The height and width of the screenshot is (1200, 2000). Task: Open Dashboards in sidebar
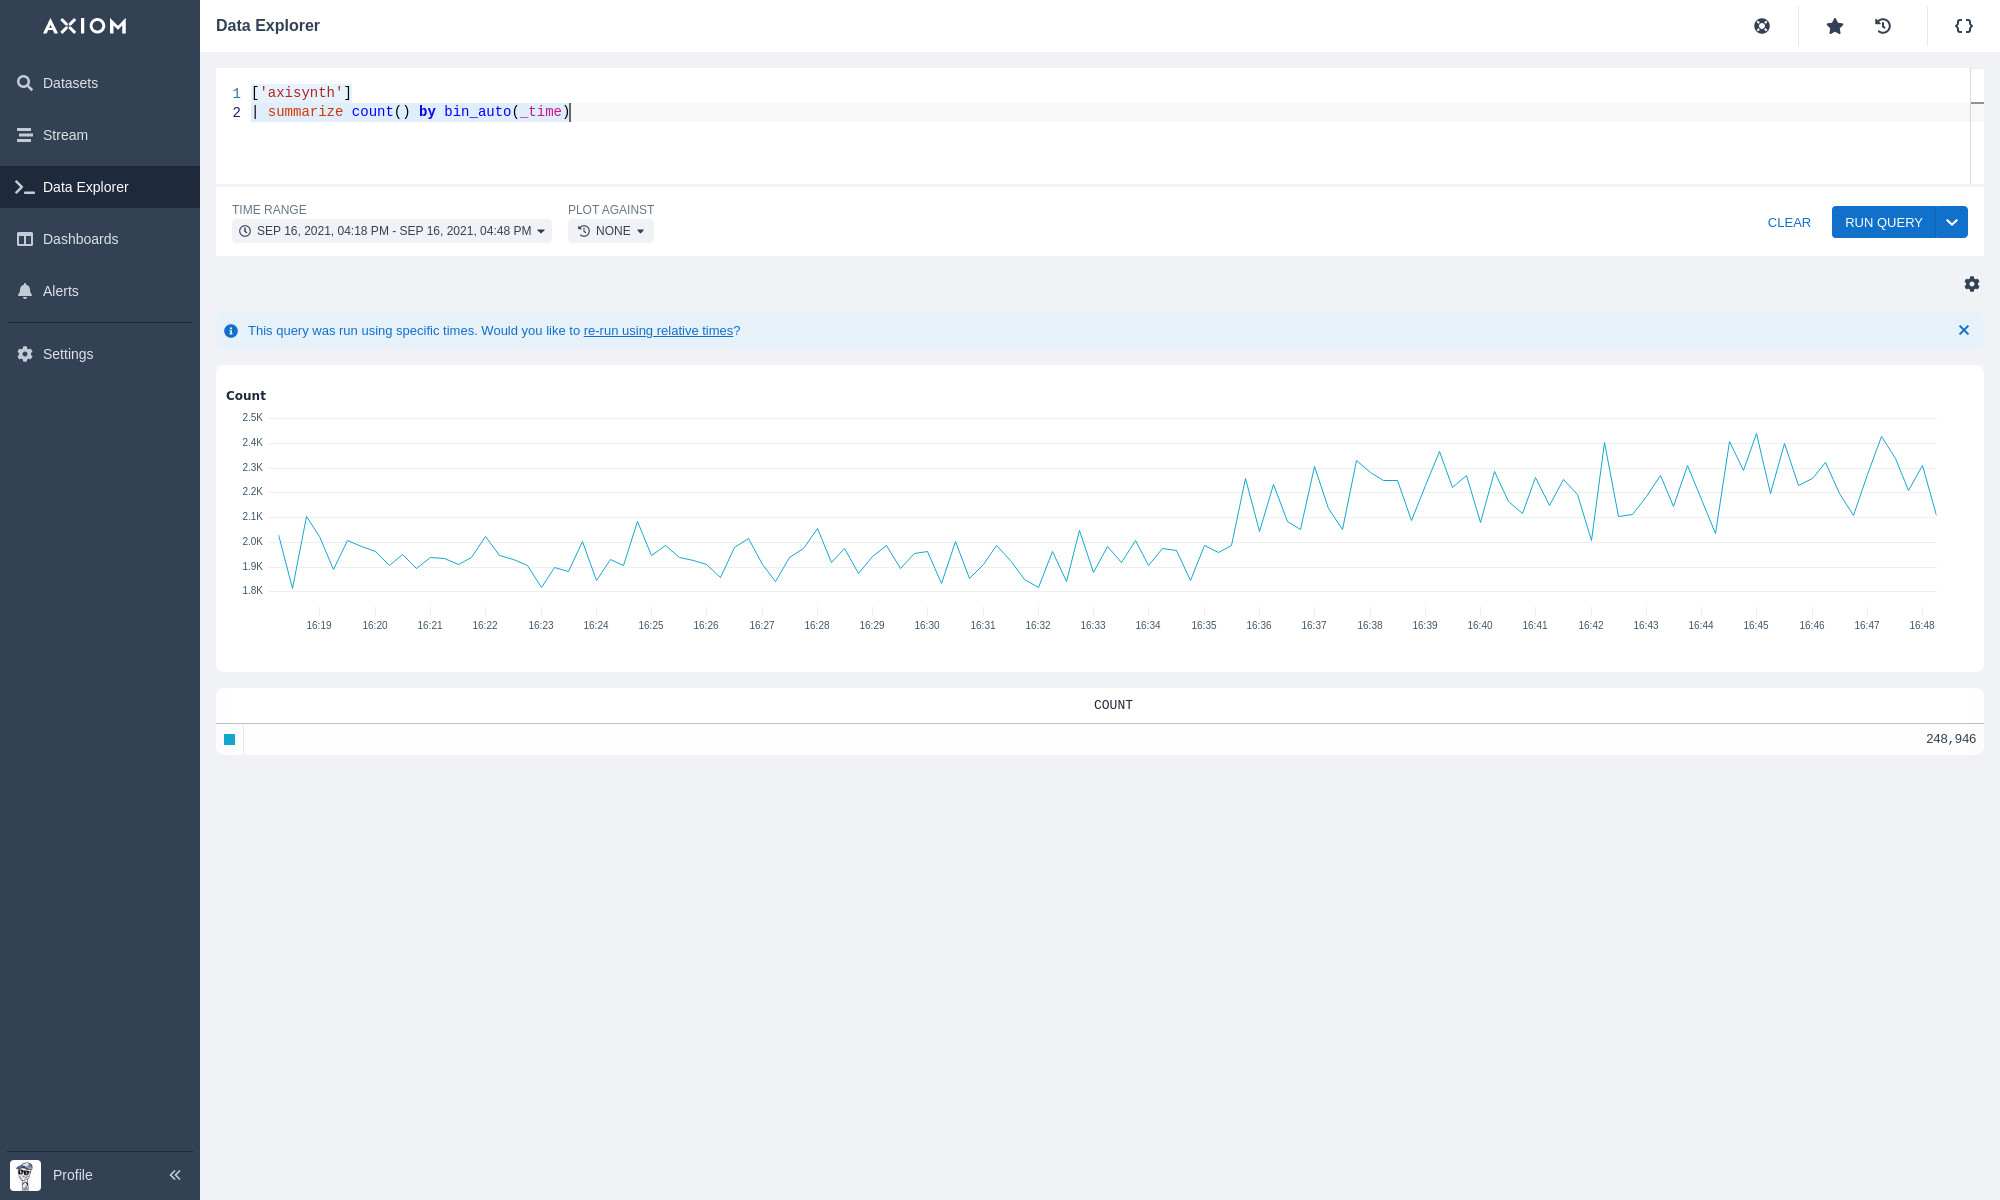tap(80, 239)
